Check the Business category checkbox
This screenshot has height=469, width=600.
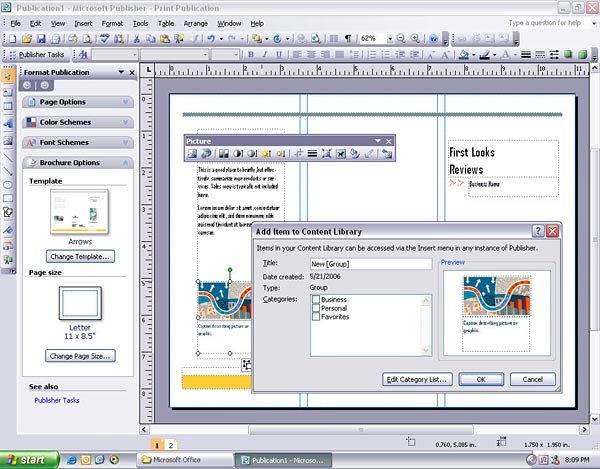tap(316, 299)
